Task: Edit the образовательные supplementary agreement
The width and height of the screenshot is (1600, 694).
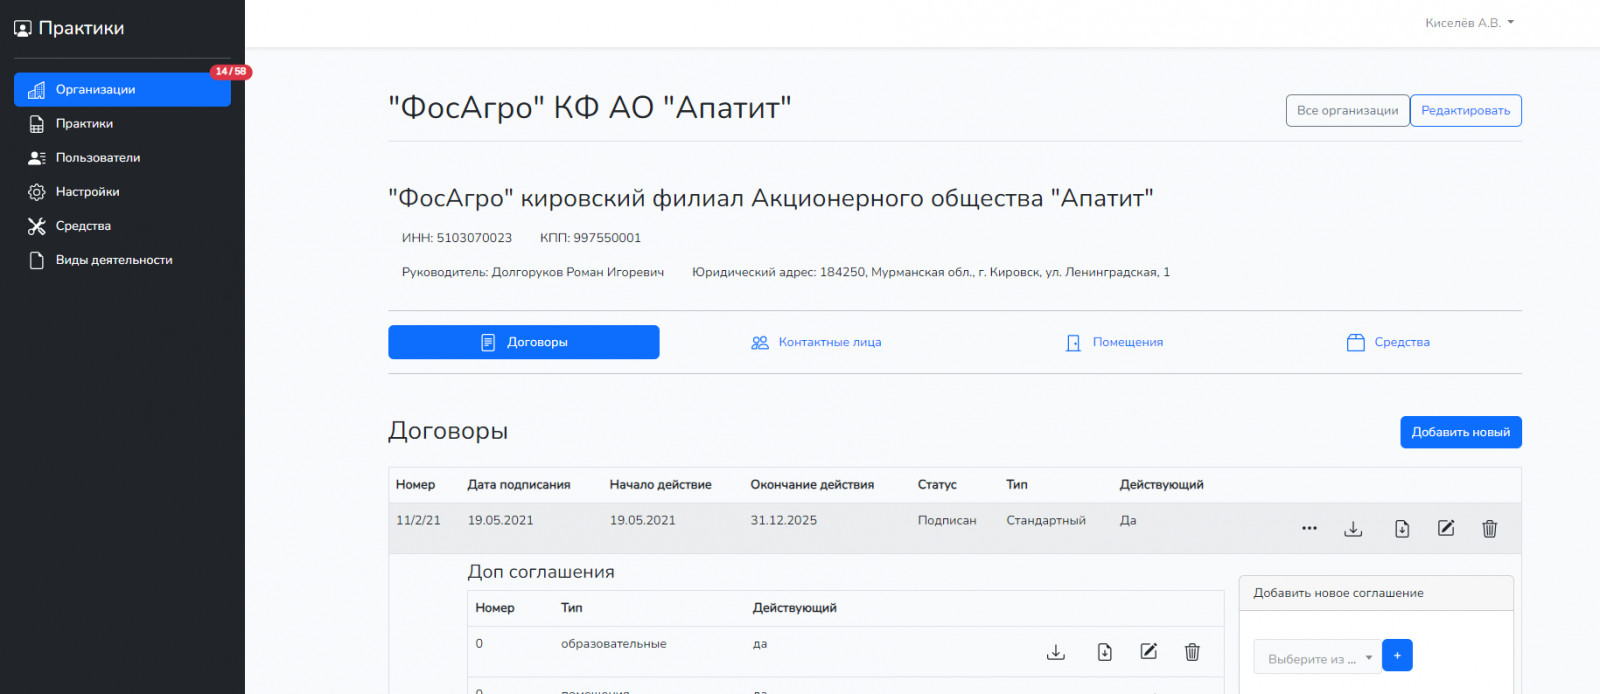Action: [x=1149, y=652]
